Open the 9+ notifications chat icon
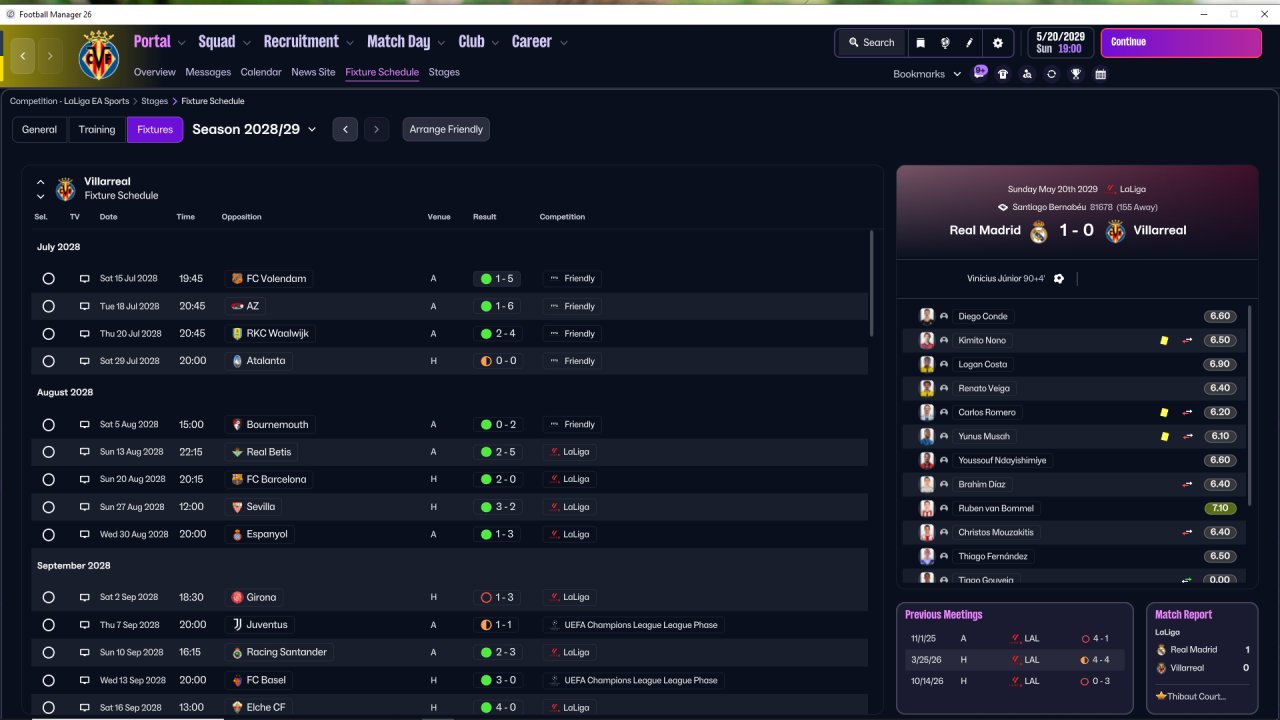The image size is (1280, 720). click(x=980, y=72)
